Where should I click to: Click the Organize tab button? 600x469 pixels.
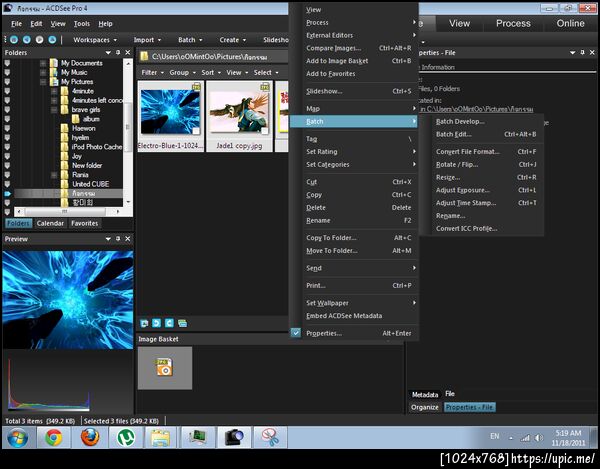tap(425, 407)
